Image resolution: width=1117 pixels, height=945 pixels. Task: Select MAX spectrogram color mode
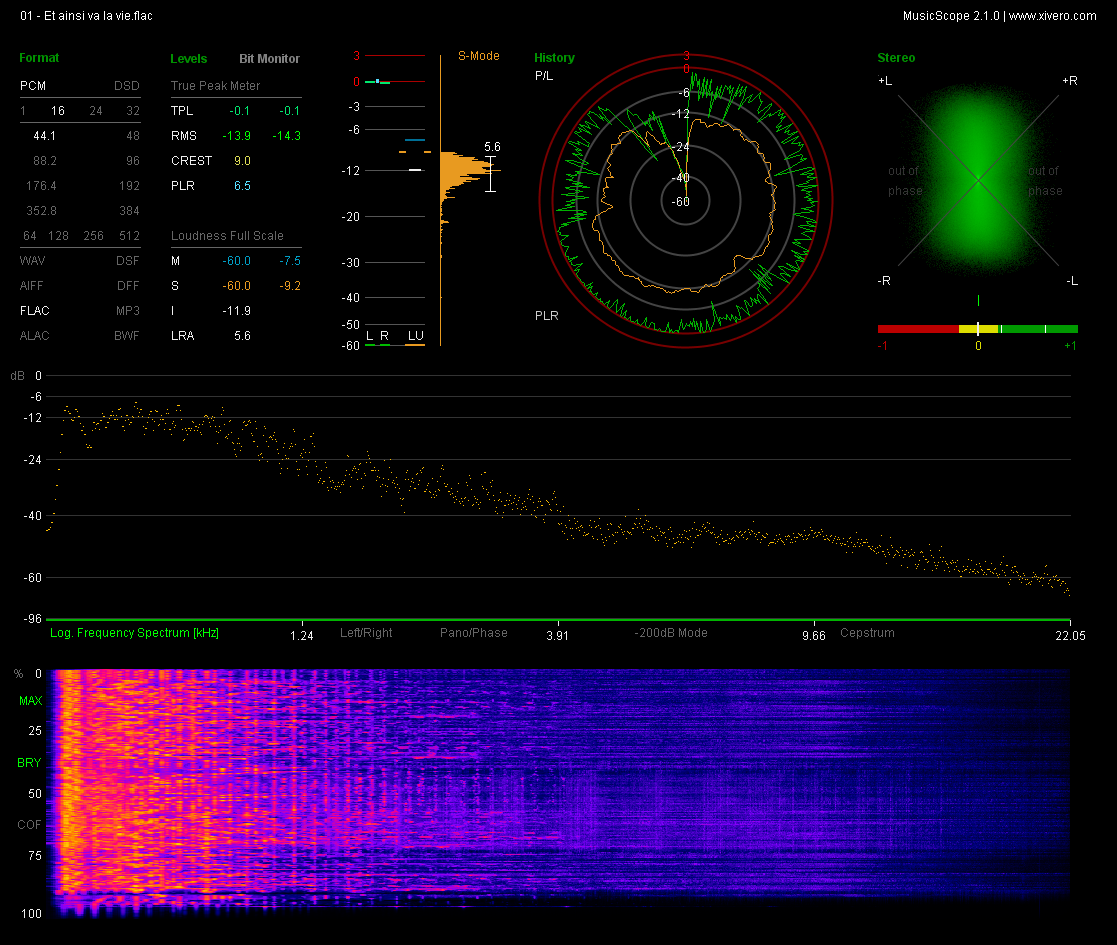pos(30,701)
